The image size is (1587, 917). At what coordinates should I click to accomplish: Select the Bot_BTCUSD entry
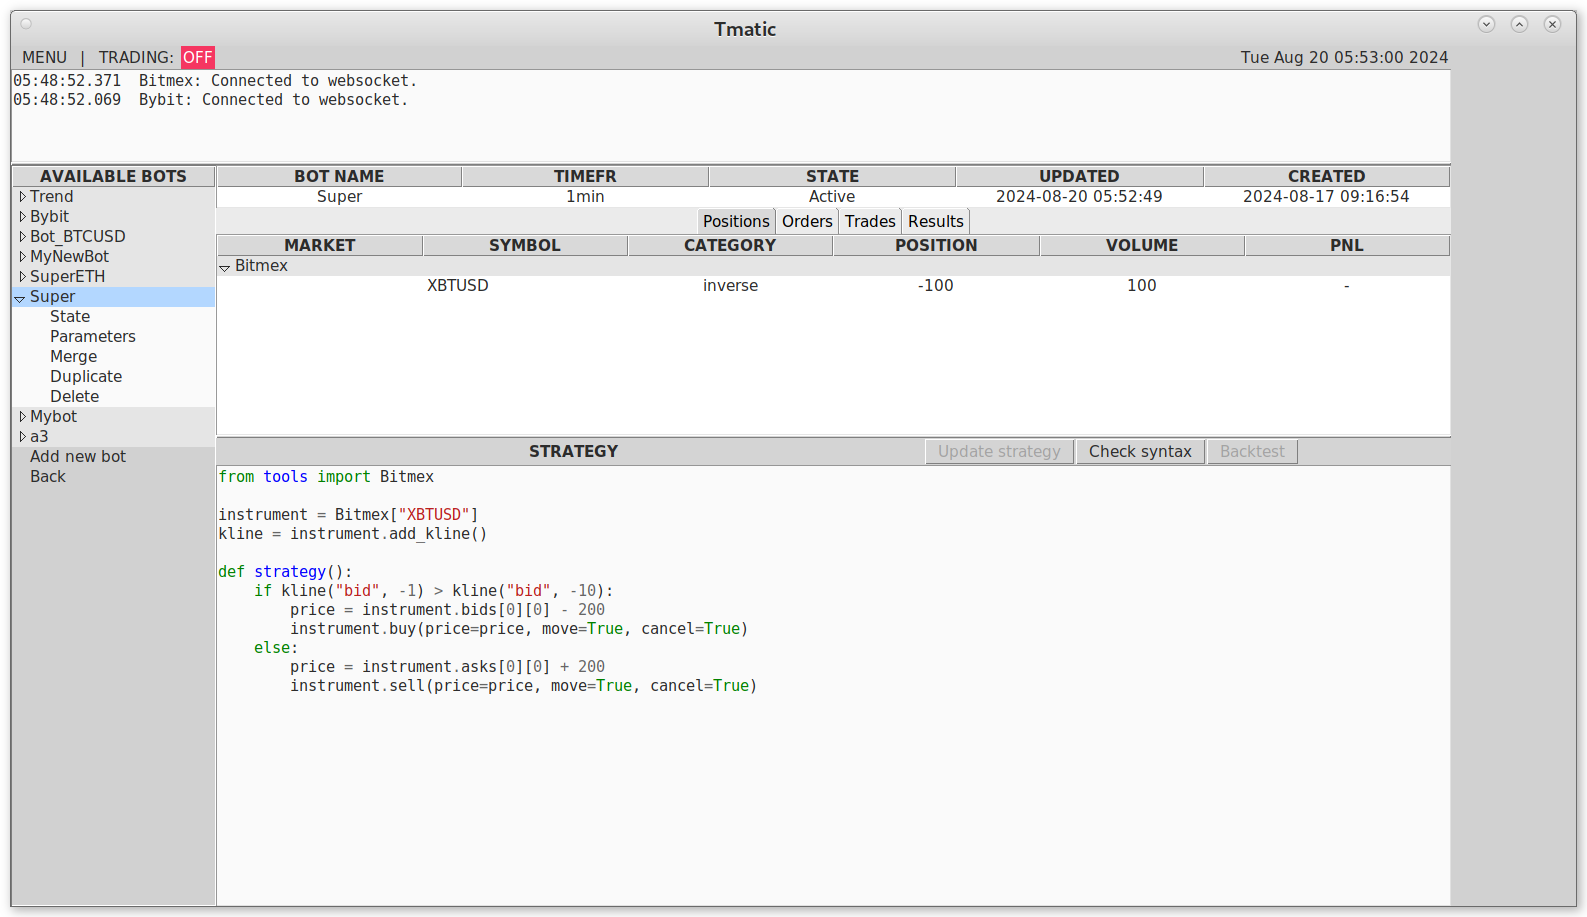point(78,237)
